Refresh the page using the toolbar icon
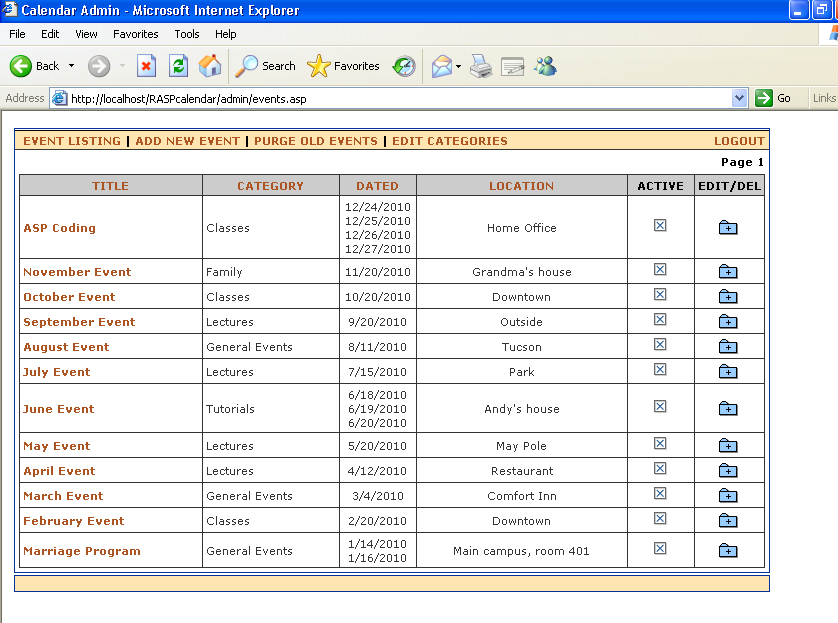 (179, 66)
